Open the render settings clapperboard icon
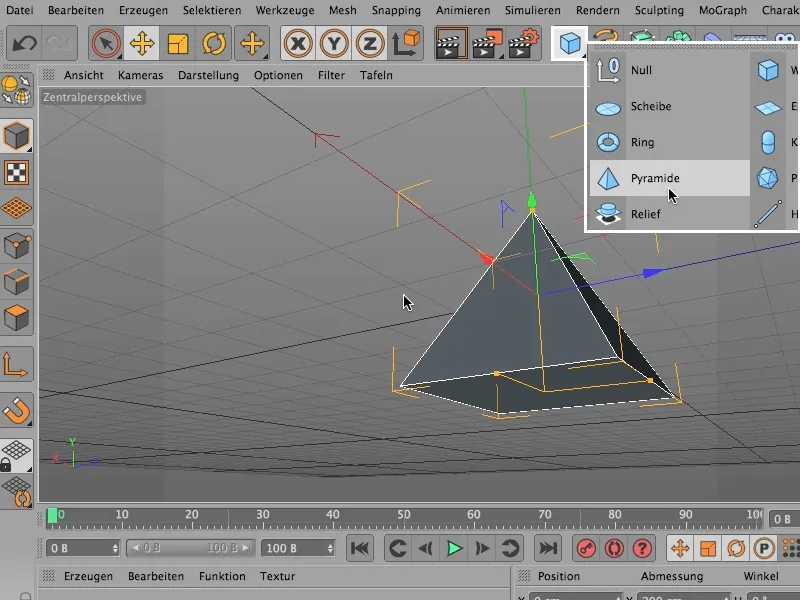Screen dimensions: 800x600 pos(522,44)
